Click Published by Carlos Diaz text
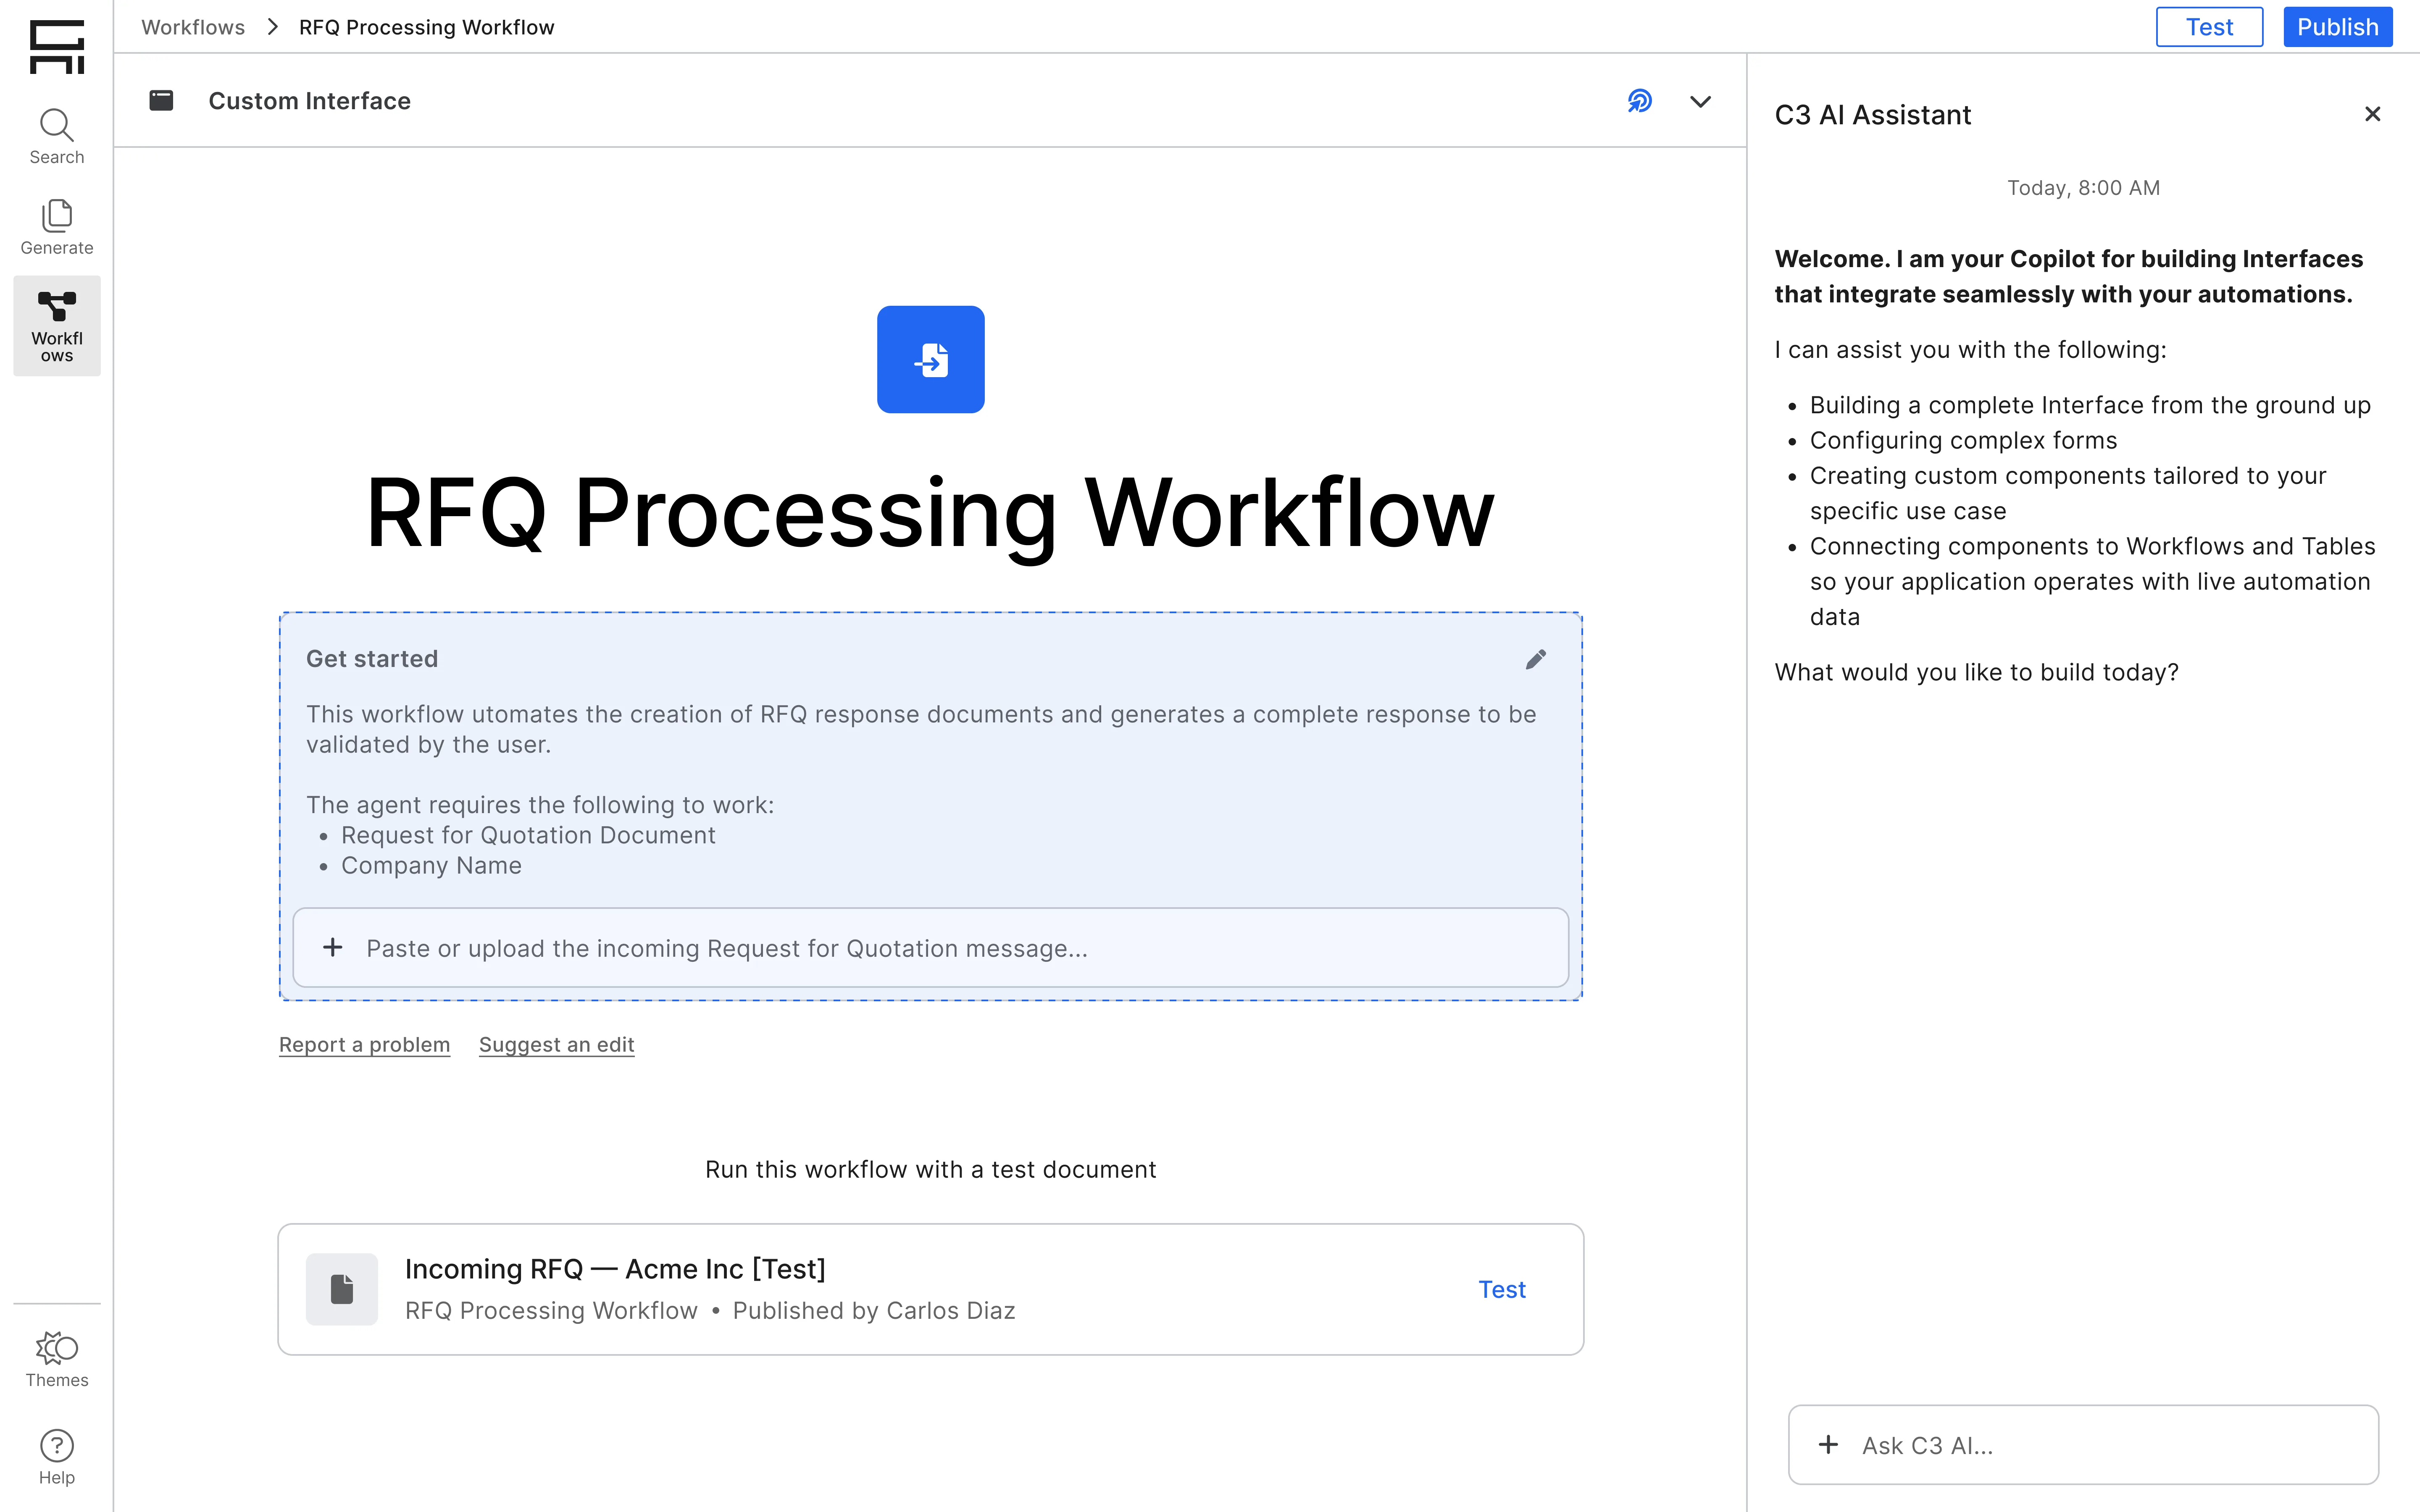The width and height of the screenshot is (2420, 1512). tap(873, 1310)
